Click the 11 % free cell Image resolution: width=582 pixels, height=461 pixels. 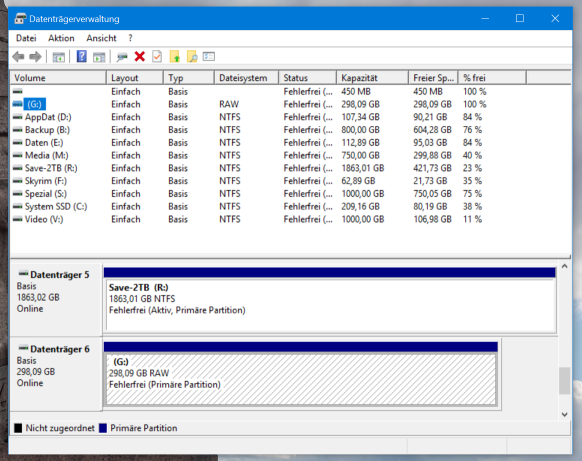click(x=472, y=219)
